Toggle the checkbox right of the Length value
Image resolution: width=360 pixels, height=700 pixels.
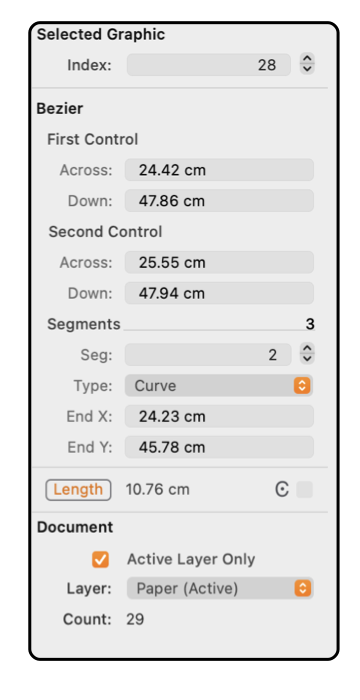(305, 490)
